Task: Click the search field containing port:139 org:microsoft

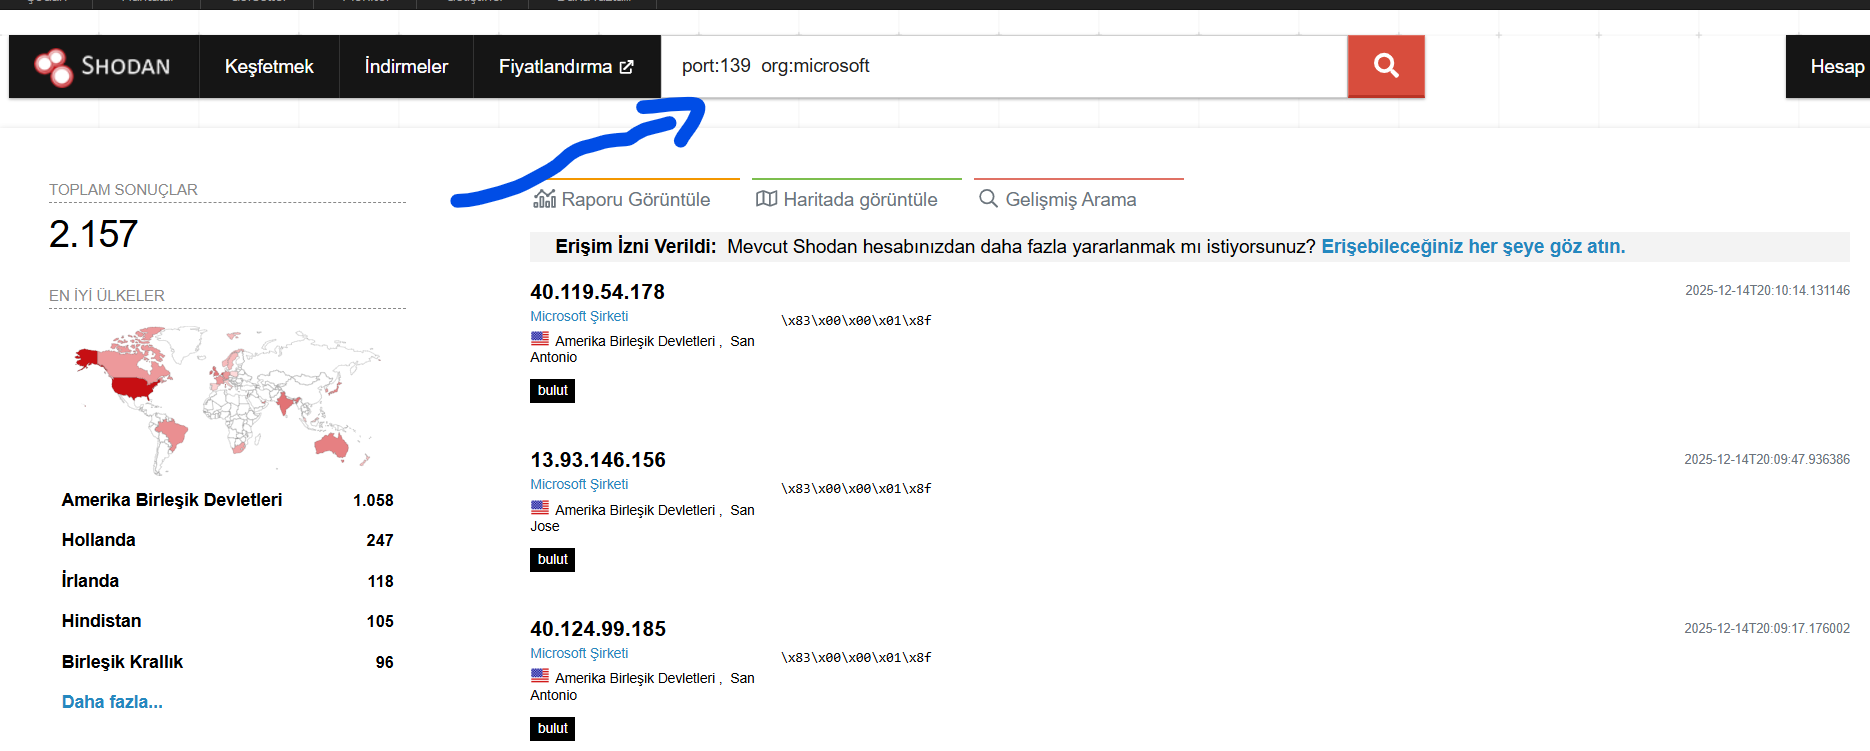Action: coord(1004,66)
